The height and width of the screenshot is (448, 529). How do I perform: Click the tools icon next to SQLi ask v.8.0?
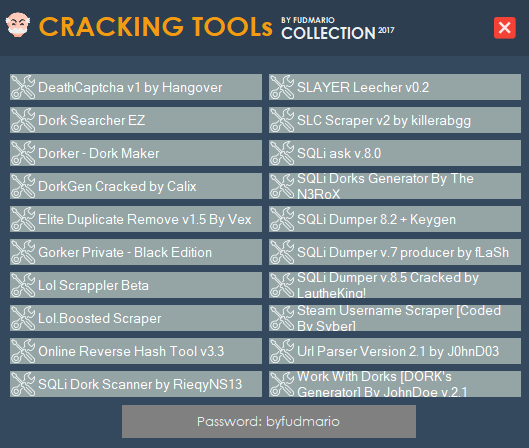tap(282, 153)
